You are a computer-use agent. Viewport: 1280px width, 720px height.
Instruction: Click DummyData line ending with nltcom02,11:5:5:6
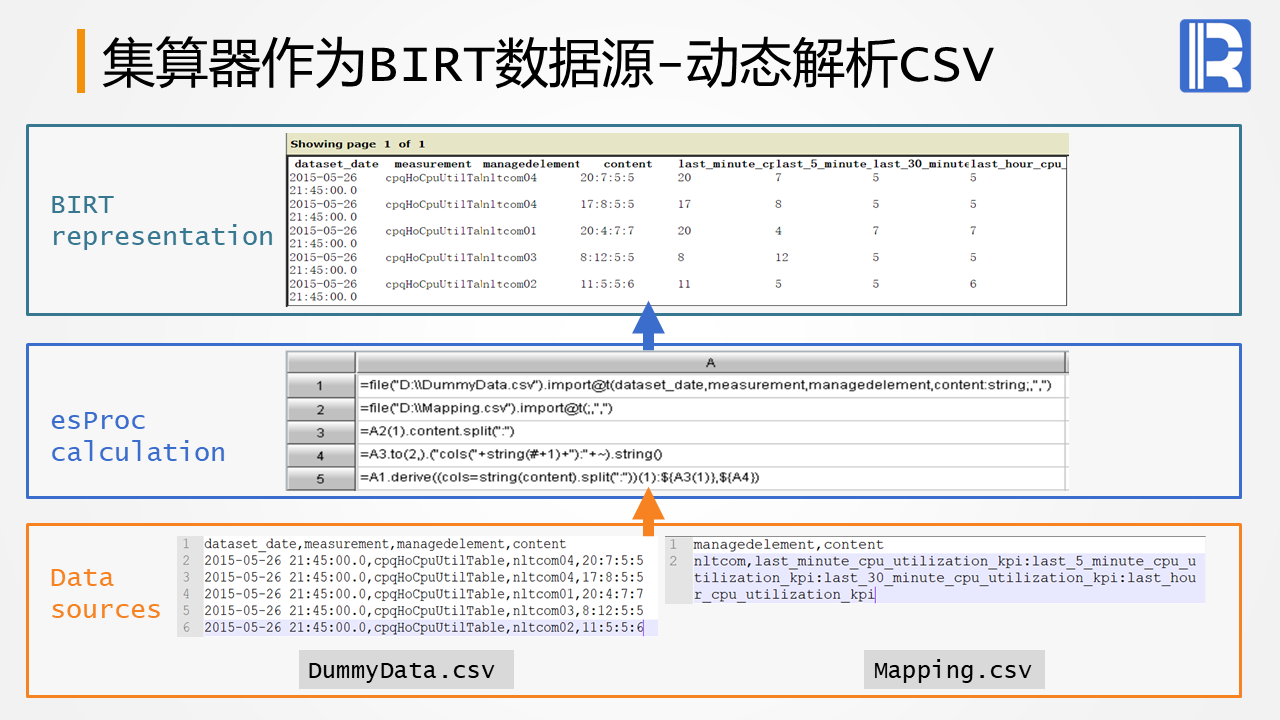click(424, 628)
